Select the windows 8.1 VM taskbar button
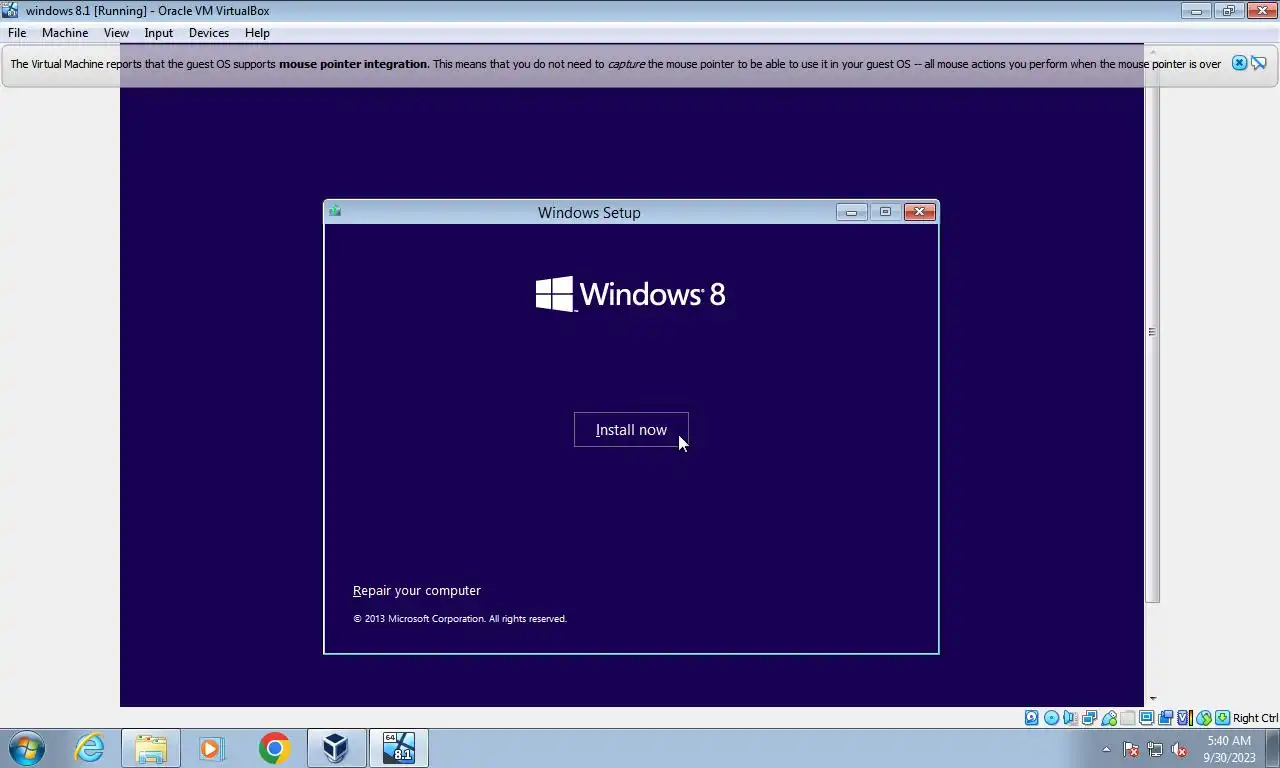Image resolution: width=1280 pixels, height=768 pixels. (x=399, y=748)
